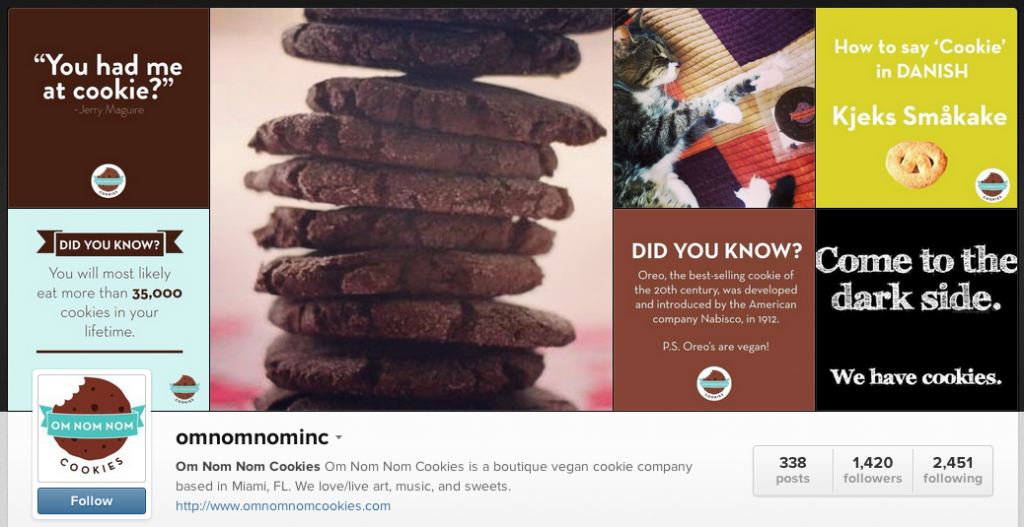Open the 'Cookie in DANISH' yellow post

coord(916,108)
